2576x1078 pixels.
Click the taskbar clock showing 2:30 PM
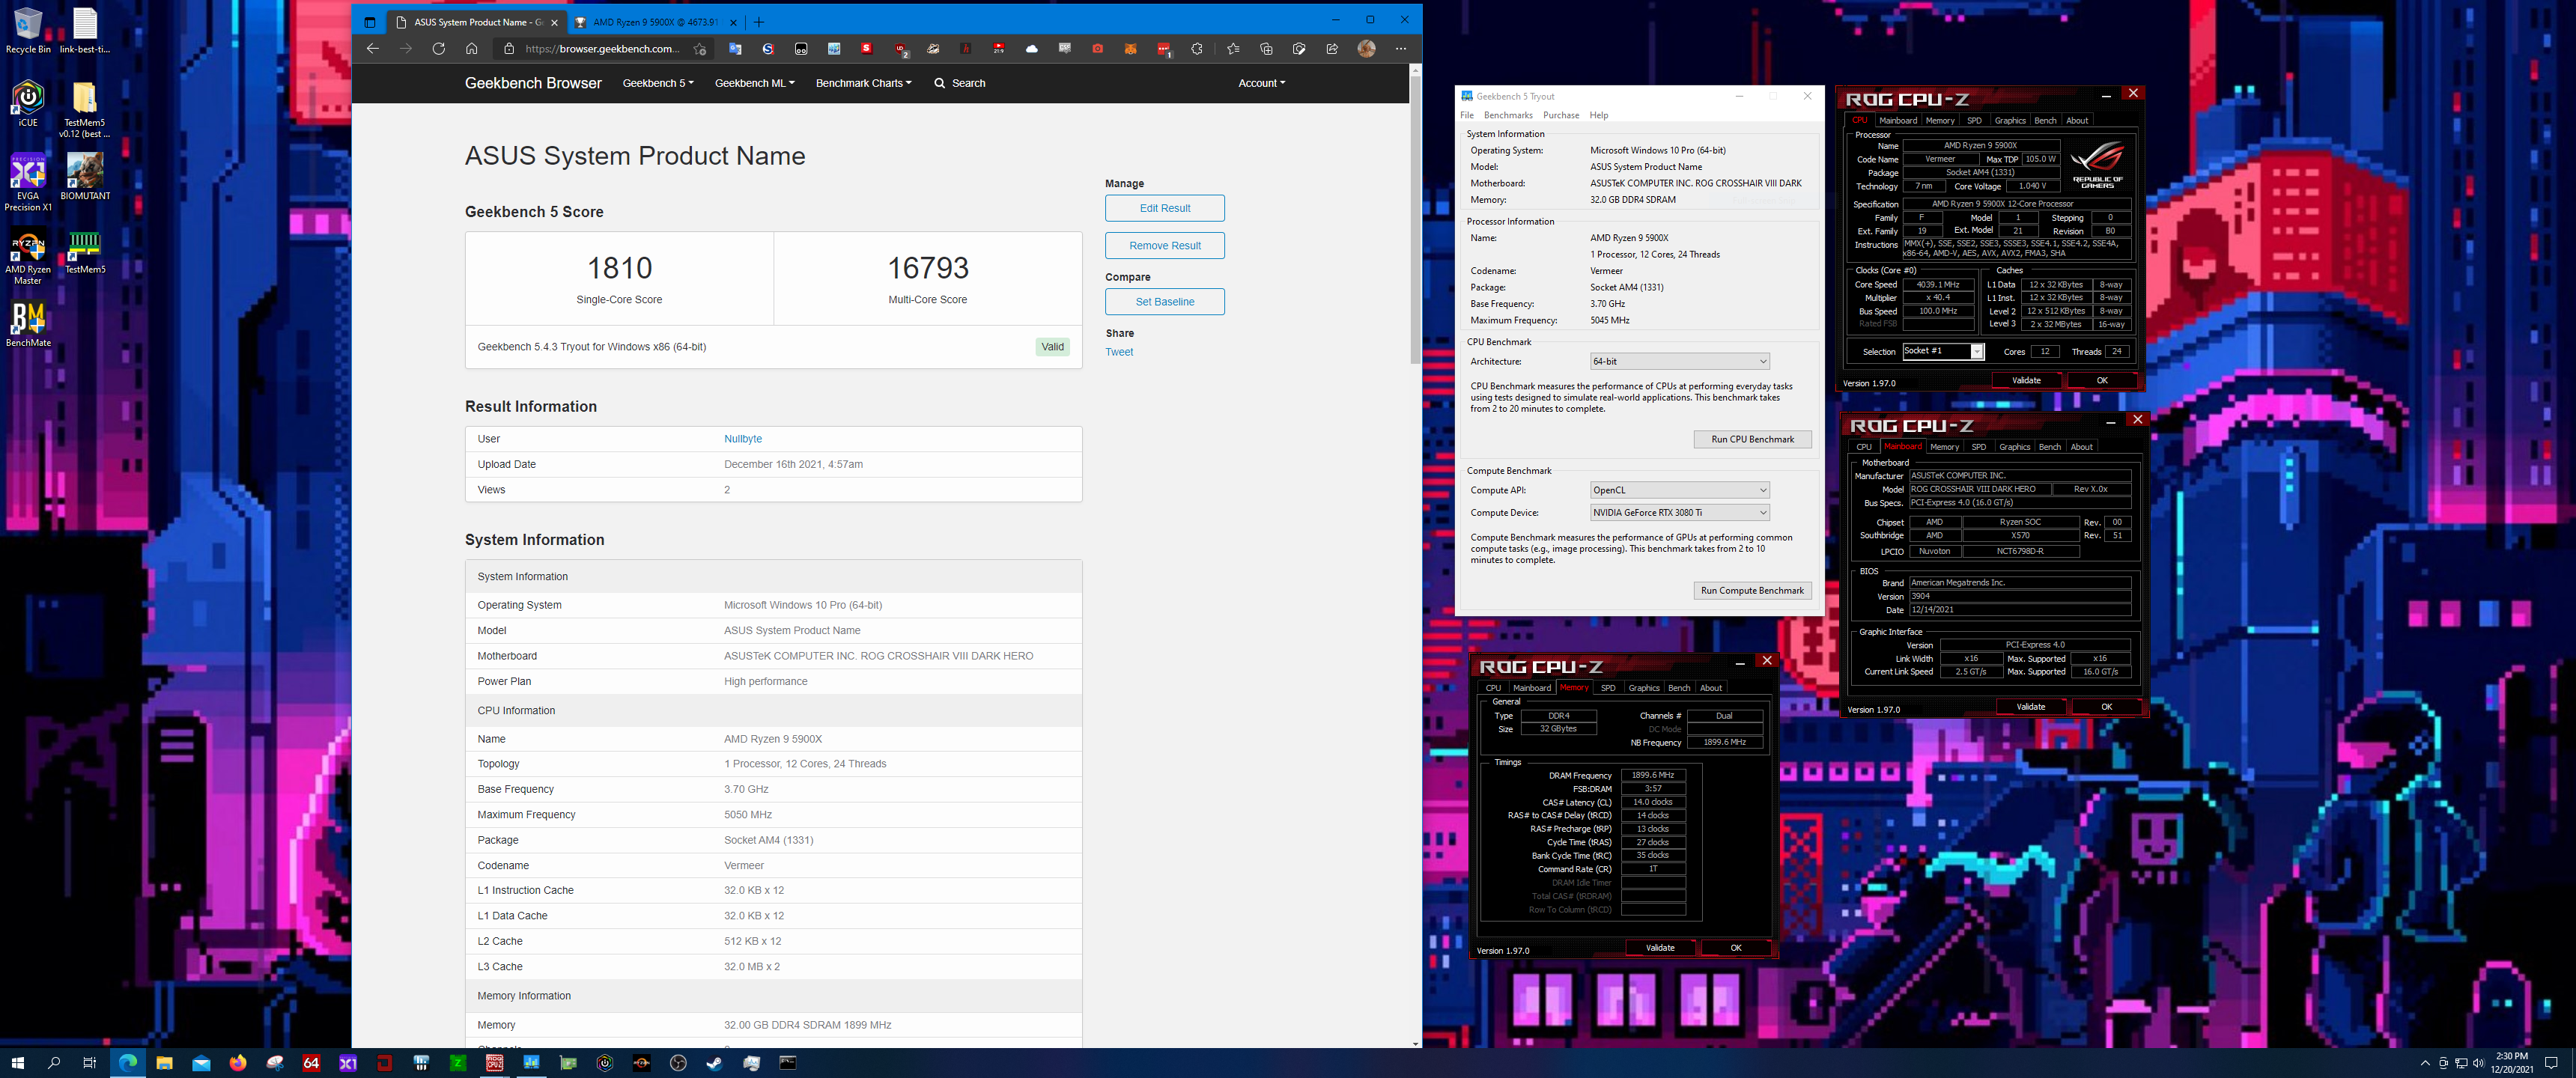point(2511,1062)
